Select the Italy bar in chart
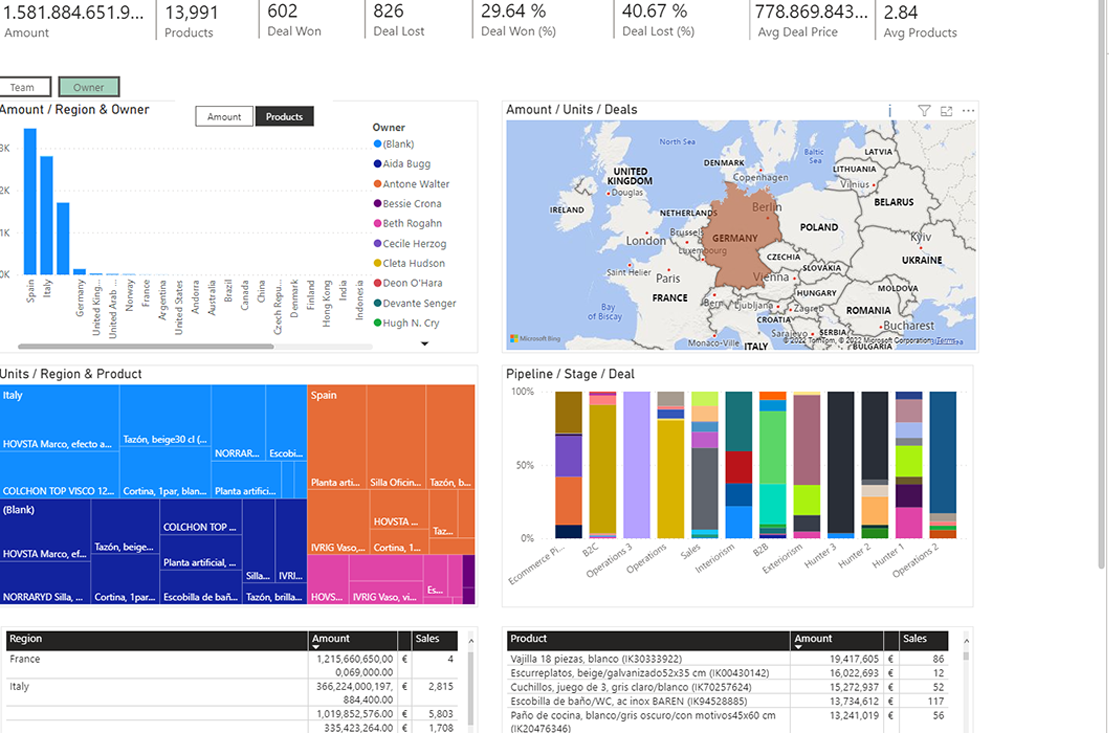Screen dimensions: 1109x733 [47, 216]
